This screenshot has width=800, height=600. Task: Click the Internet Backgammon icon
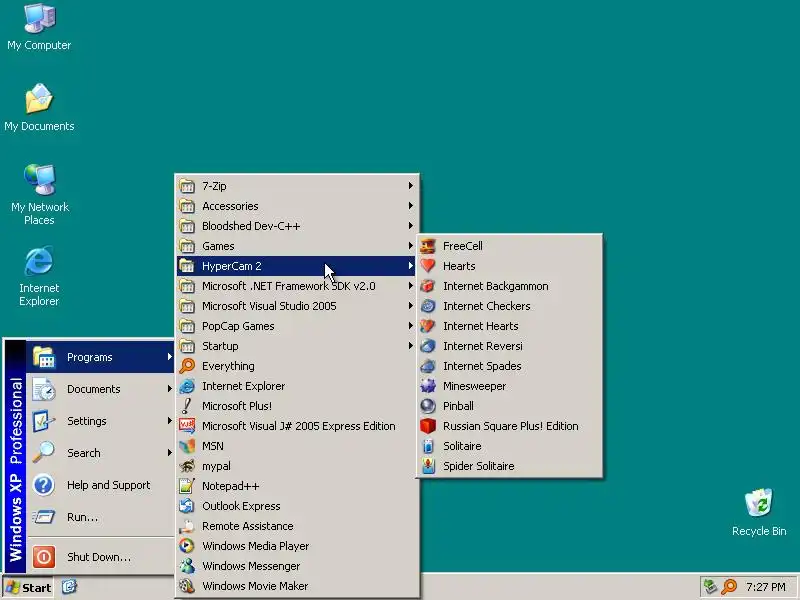click(428, 286)
